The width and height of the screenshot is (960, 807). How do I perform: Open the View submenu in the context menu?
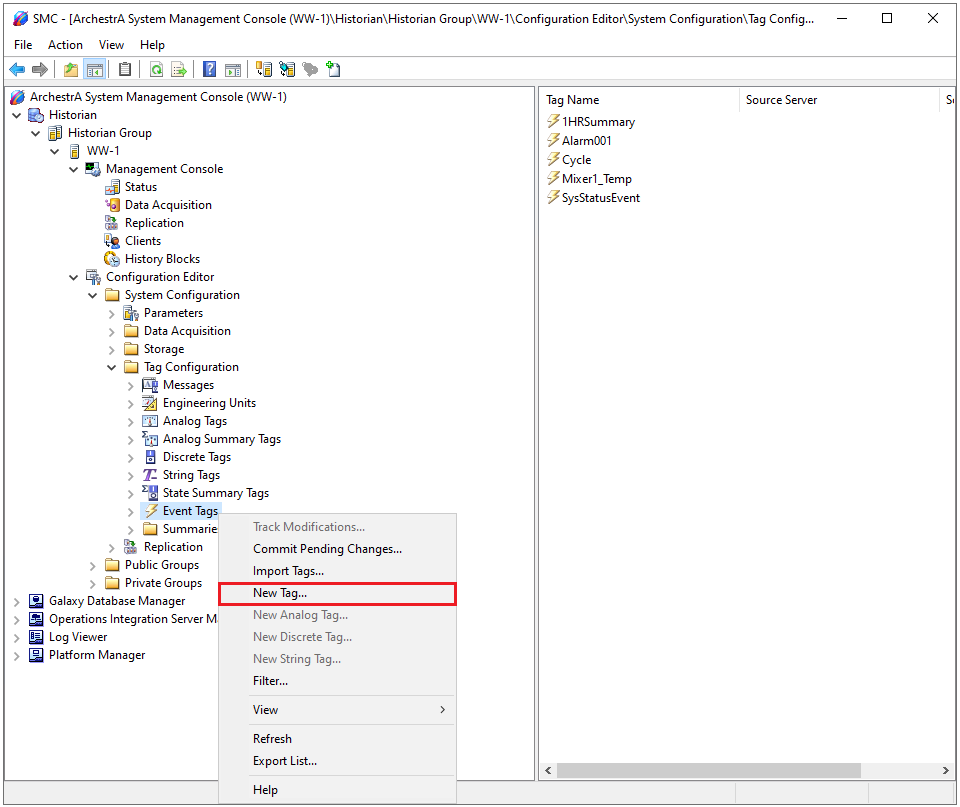[337, 710]
